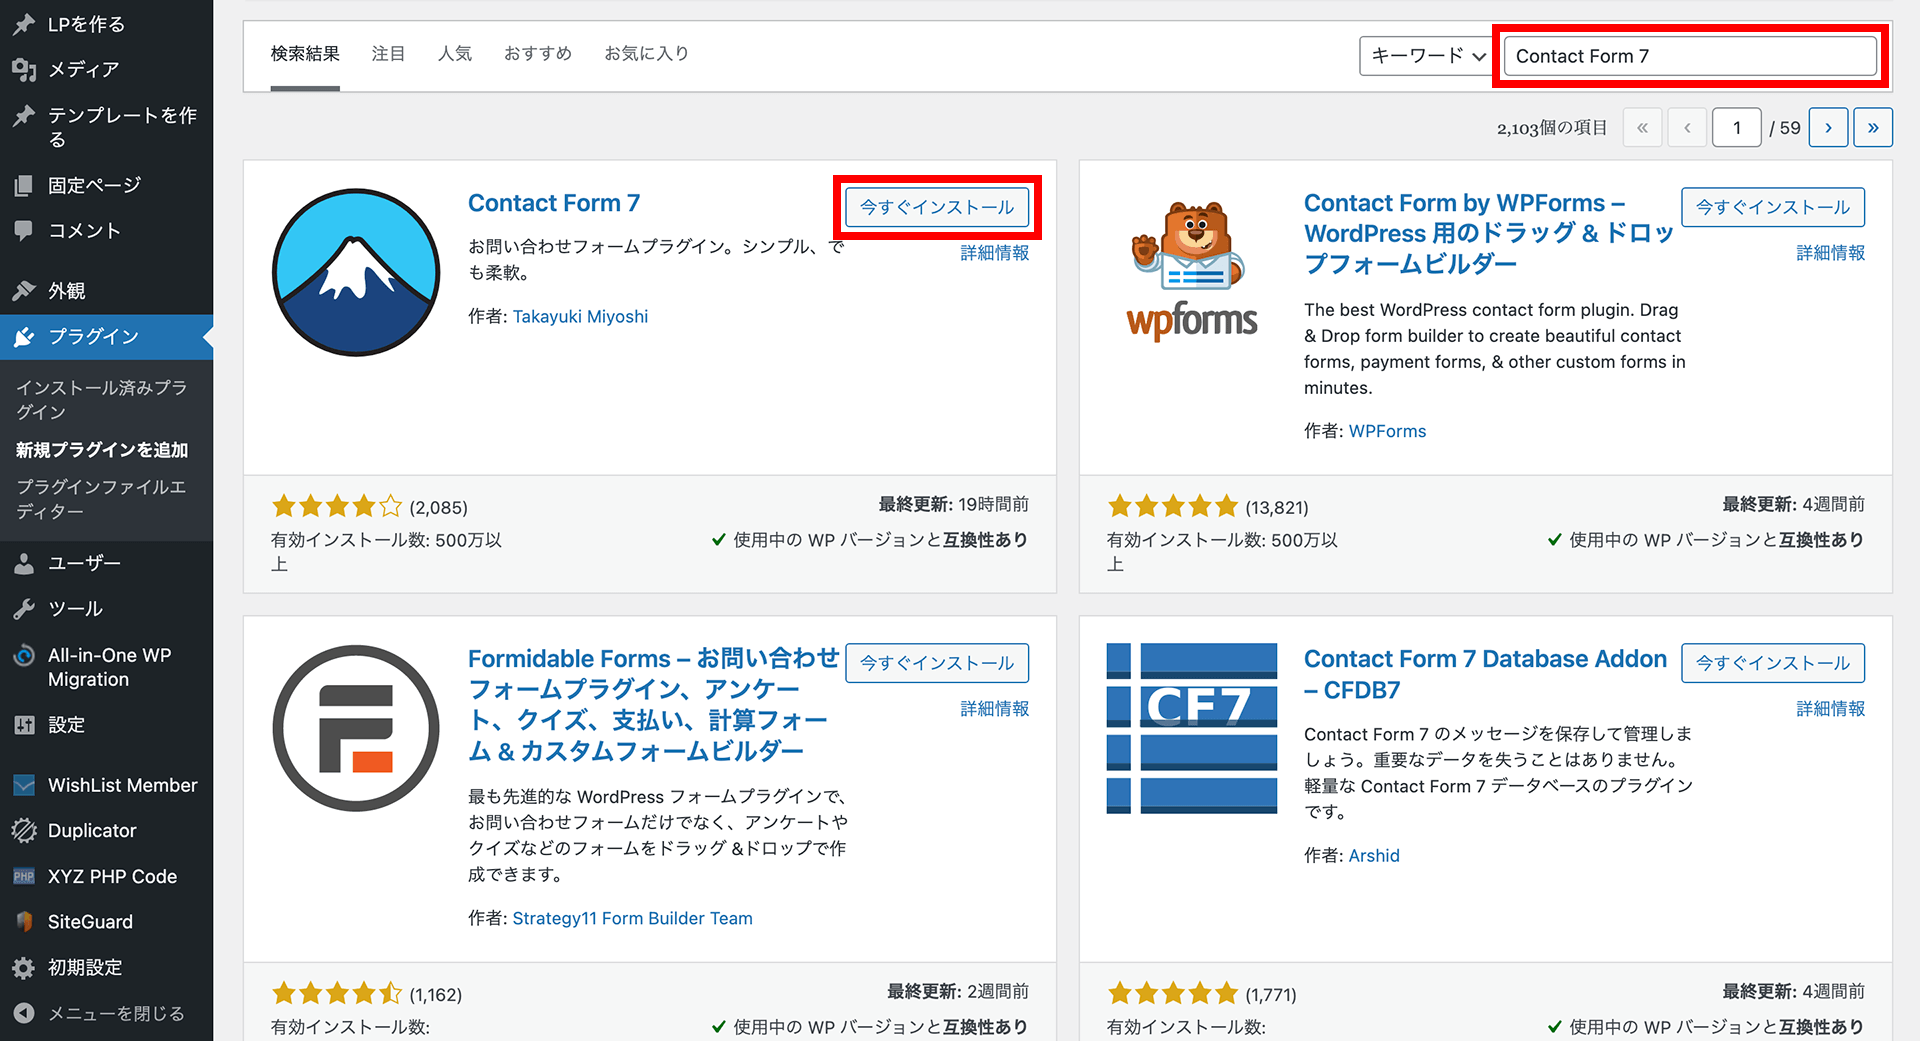Open ツール wrench menu in sidebar
The width and height of the screenshot is (1920, 1041).
pos(24,609)
